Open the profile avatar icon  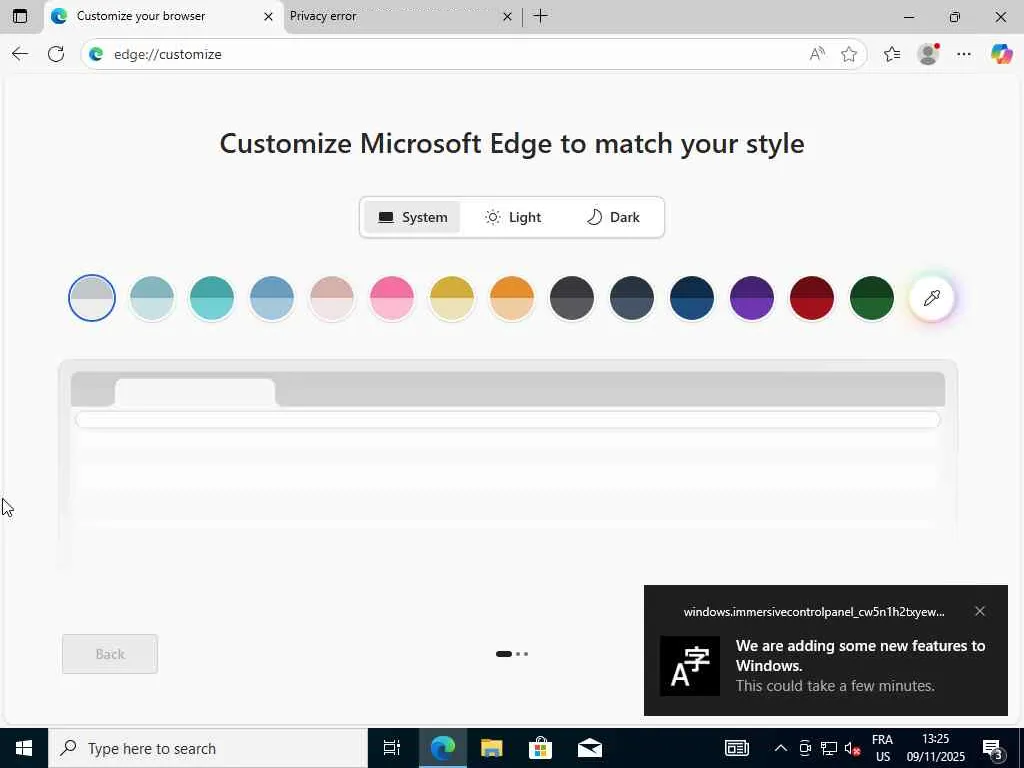tap(928, 54)
